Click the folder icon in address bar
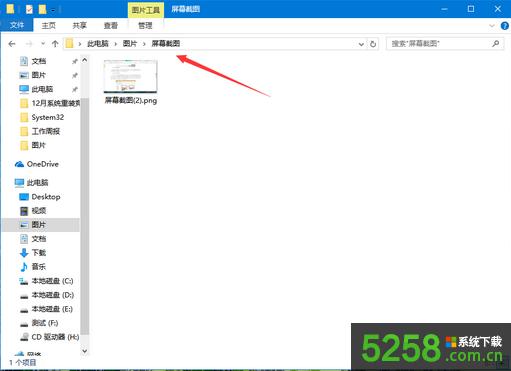 click(69, 43)
